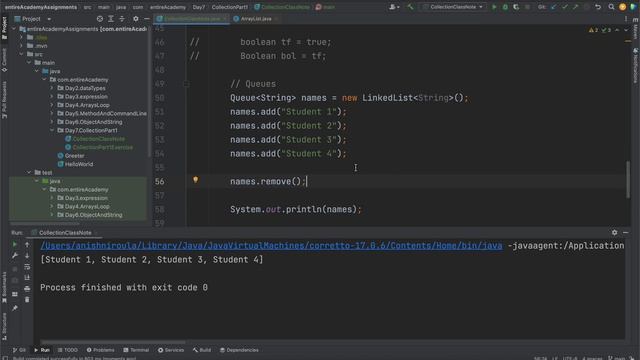The height and width of the screenshot is (360, 640).
Task: Open java executable path link in console
Action: (271, 245)
